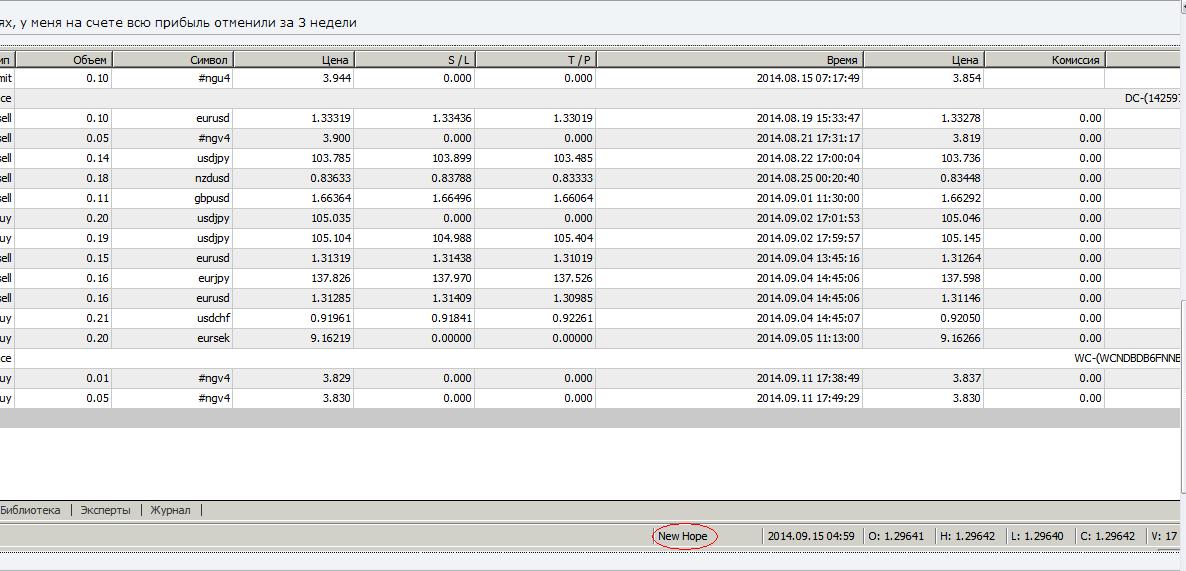Select the Журнал tab
This screenshot has width=1186, height=571.
click(171, 510)
